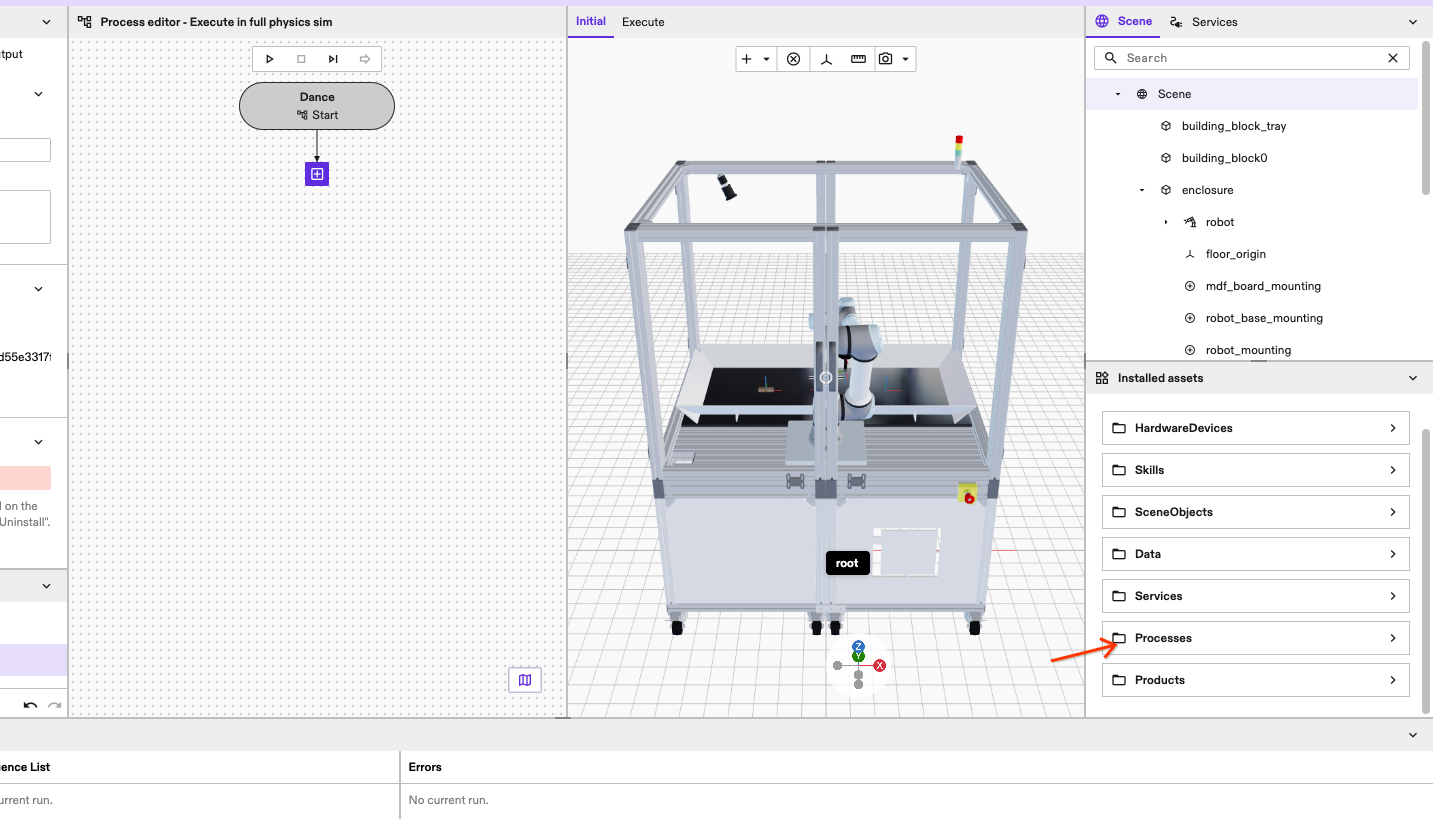Open the Processes asset folder
The height and width of the screenshot is (819, 1433).
tap(1255, 638)
